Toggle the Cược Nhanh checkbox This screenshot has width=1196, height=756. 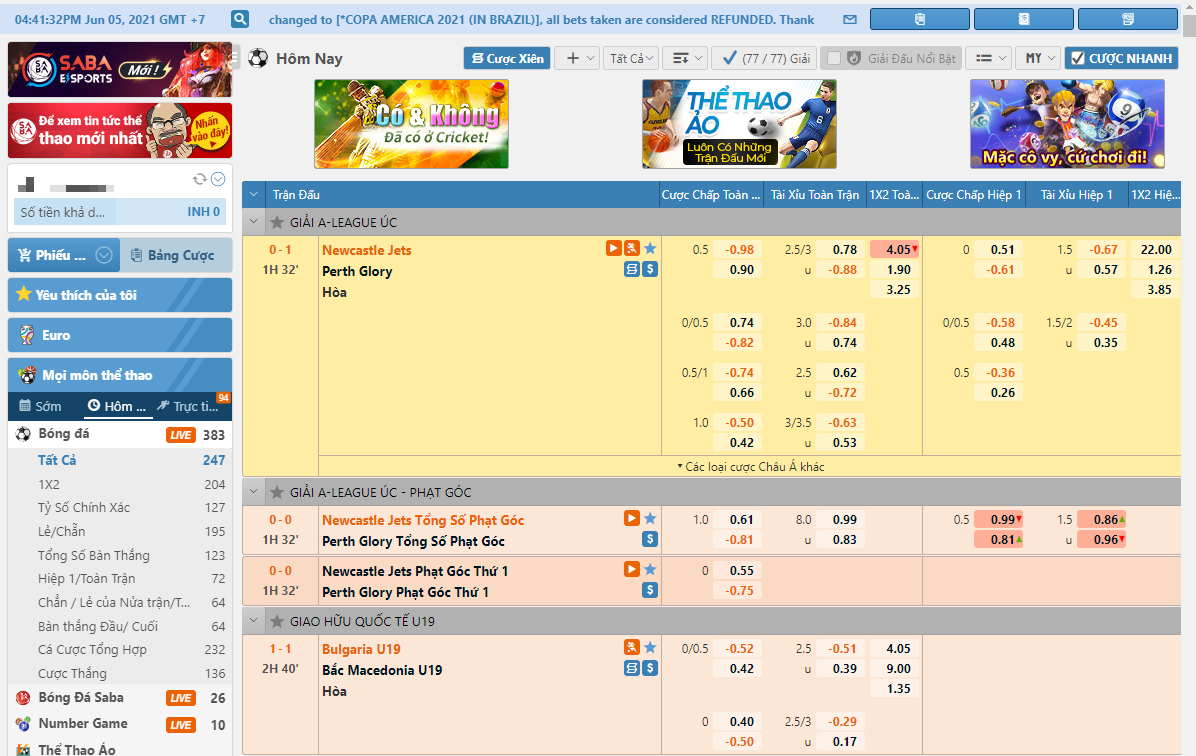1077,59
